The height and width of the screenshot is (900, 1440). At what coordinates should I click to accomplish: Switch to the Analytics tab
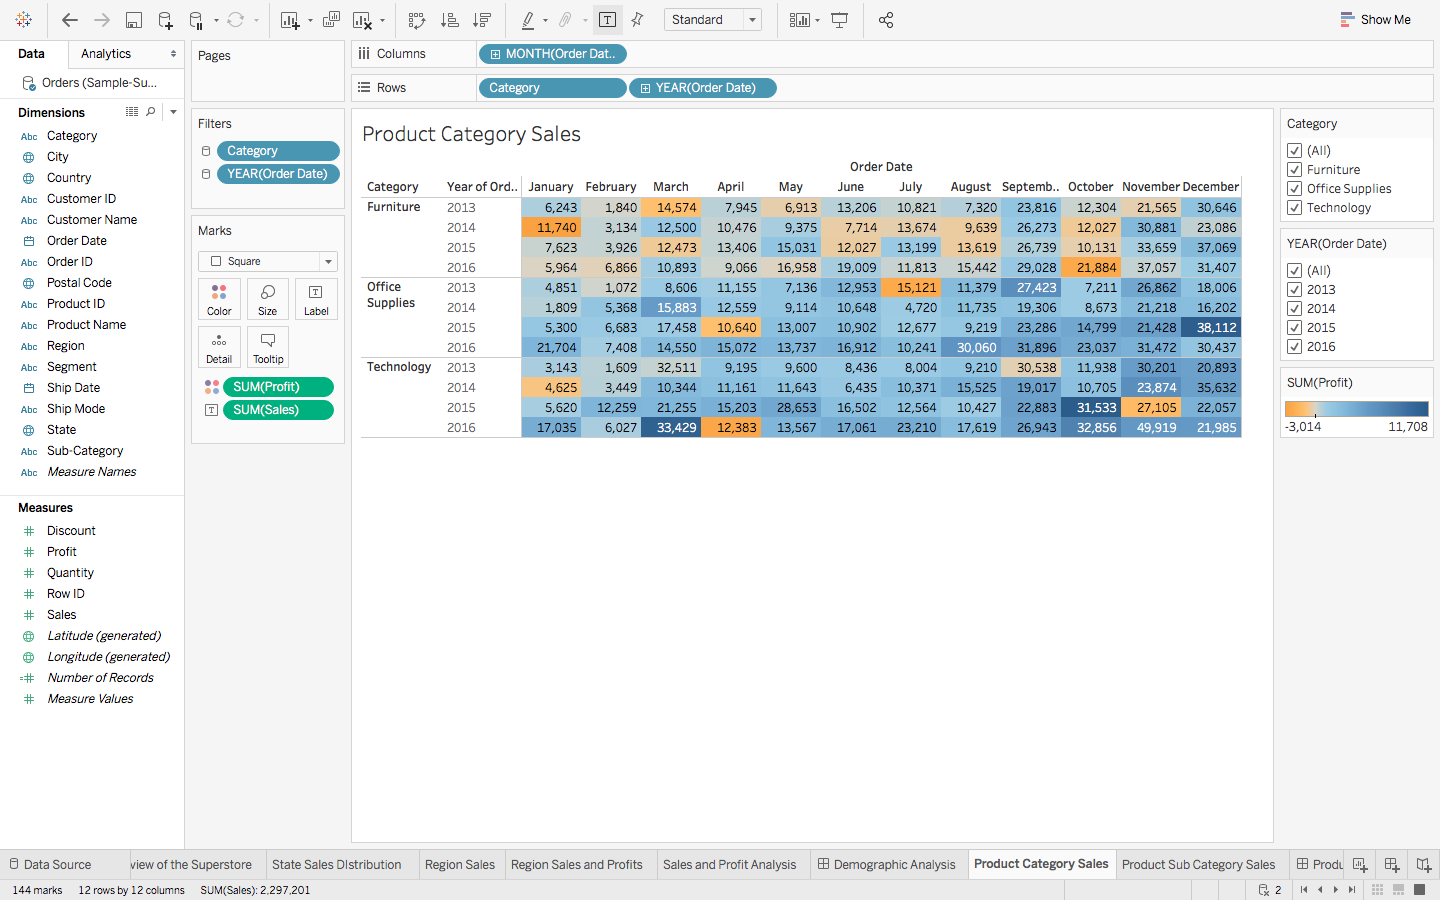(x=106, y=54)
